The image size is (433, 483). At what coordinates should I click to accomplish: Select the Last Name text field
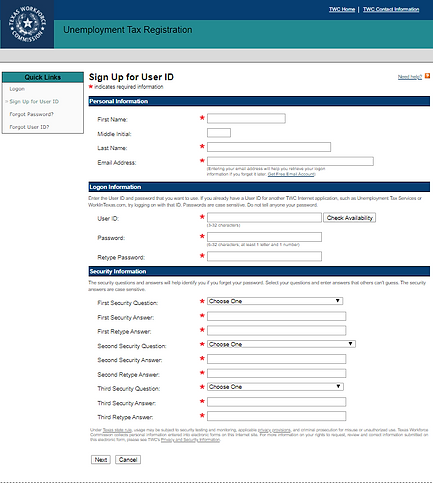[269, 147]
